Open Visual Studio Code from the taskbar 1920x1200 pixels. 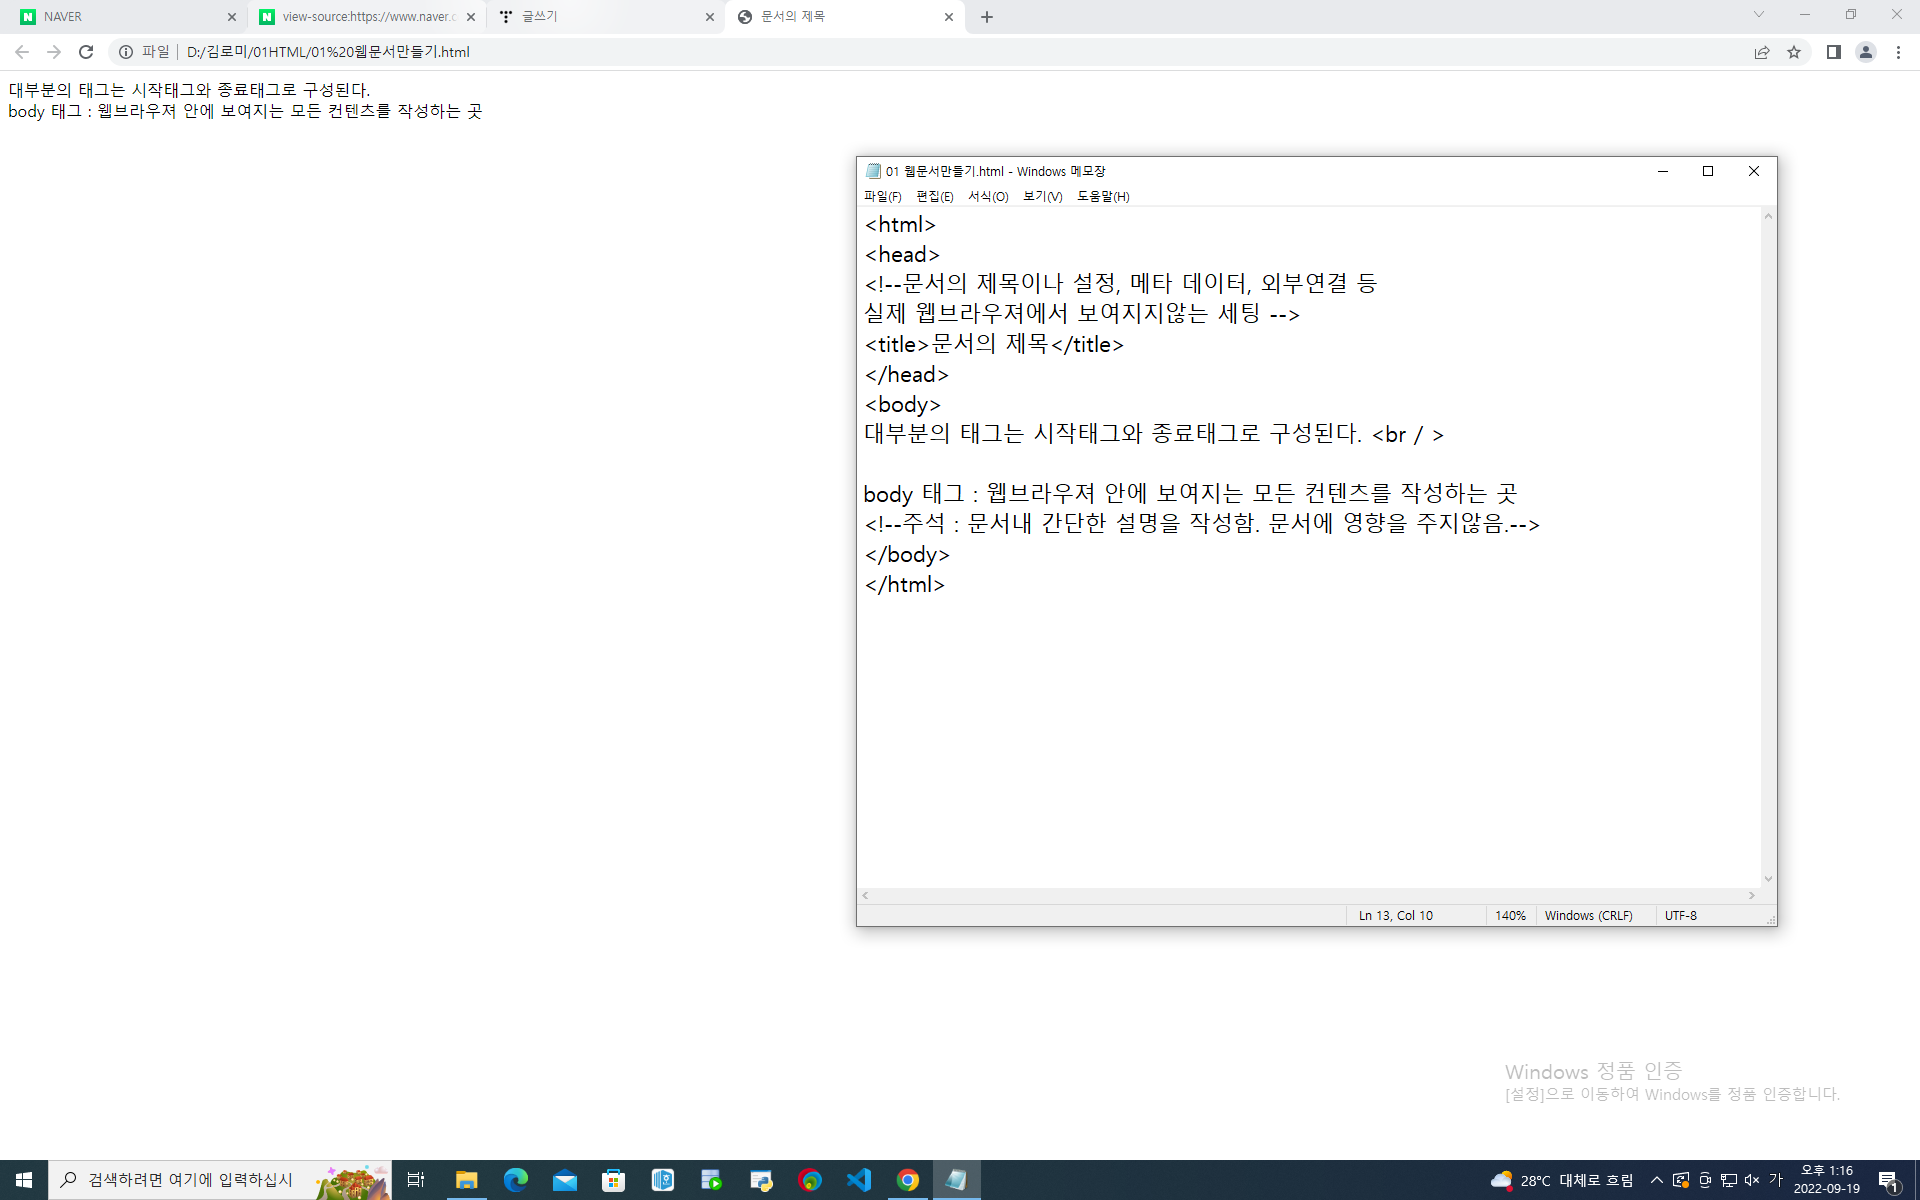pos(859,1180)
